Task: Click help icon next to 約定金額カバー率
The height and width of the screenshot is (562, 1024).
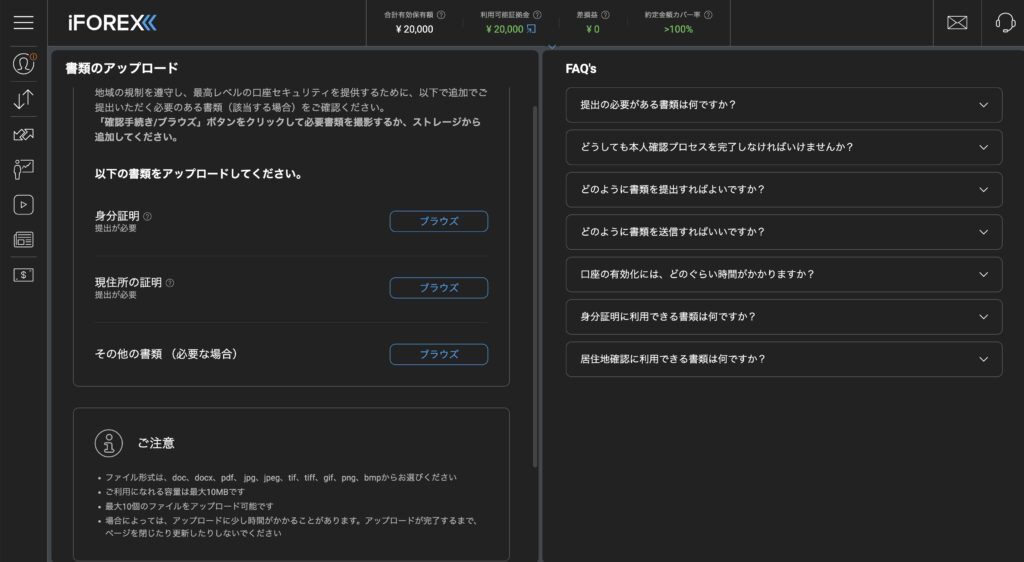Action: click(x=709, y=14)
